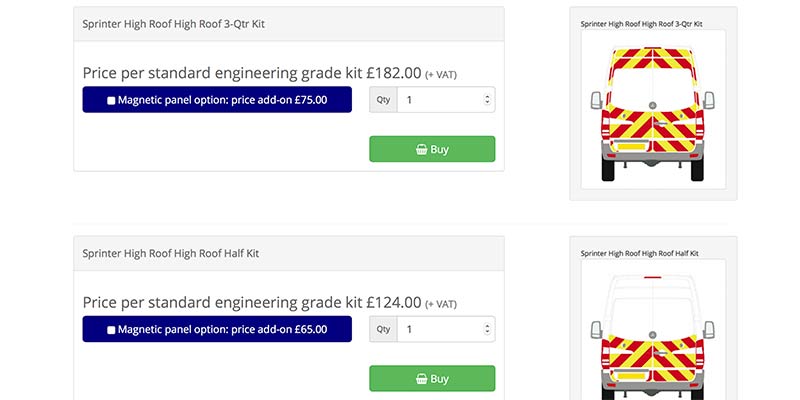Click the Half Kit thumbnail caption text
This screenshot has height=400, width=800.
point(639,253)
